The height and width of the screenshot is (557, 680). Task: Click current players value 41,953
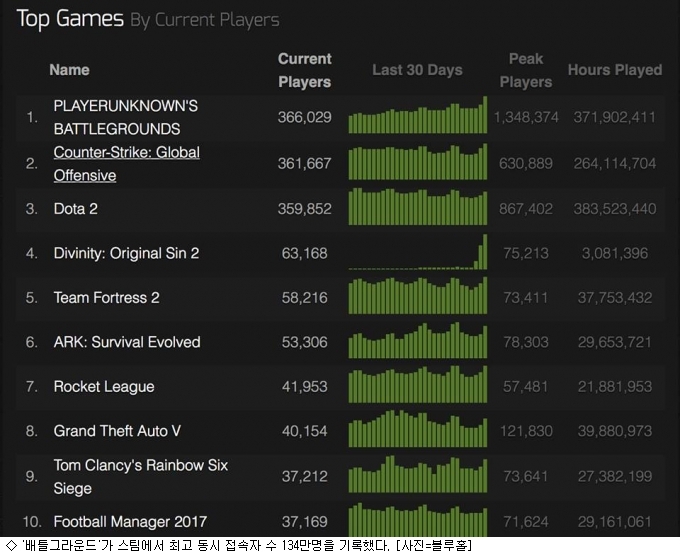coord(304,387)
